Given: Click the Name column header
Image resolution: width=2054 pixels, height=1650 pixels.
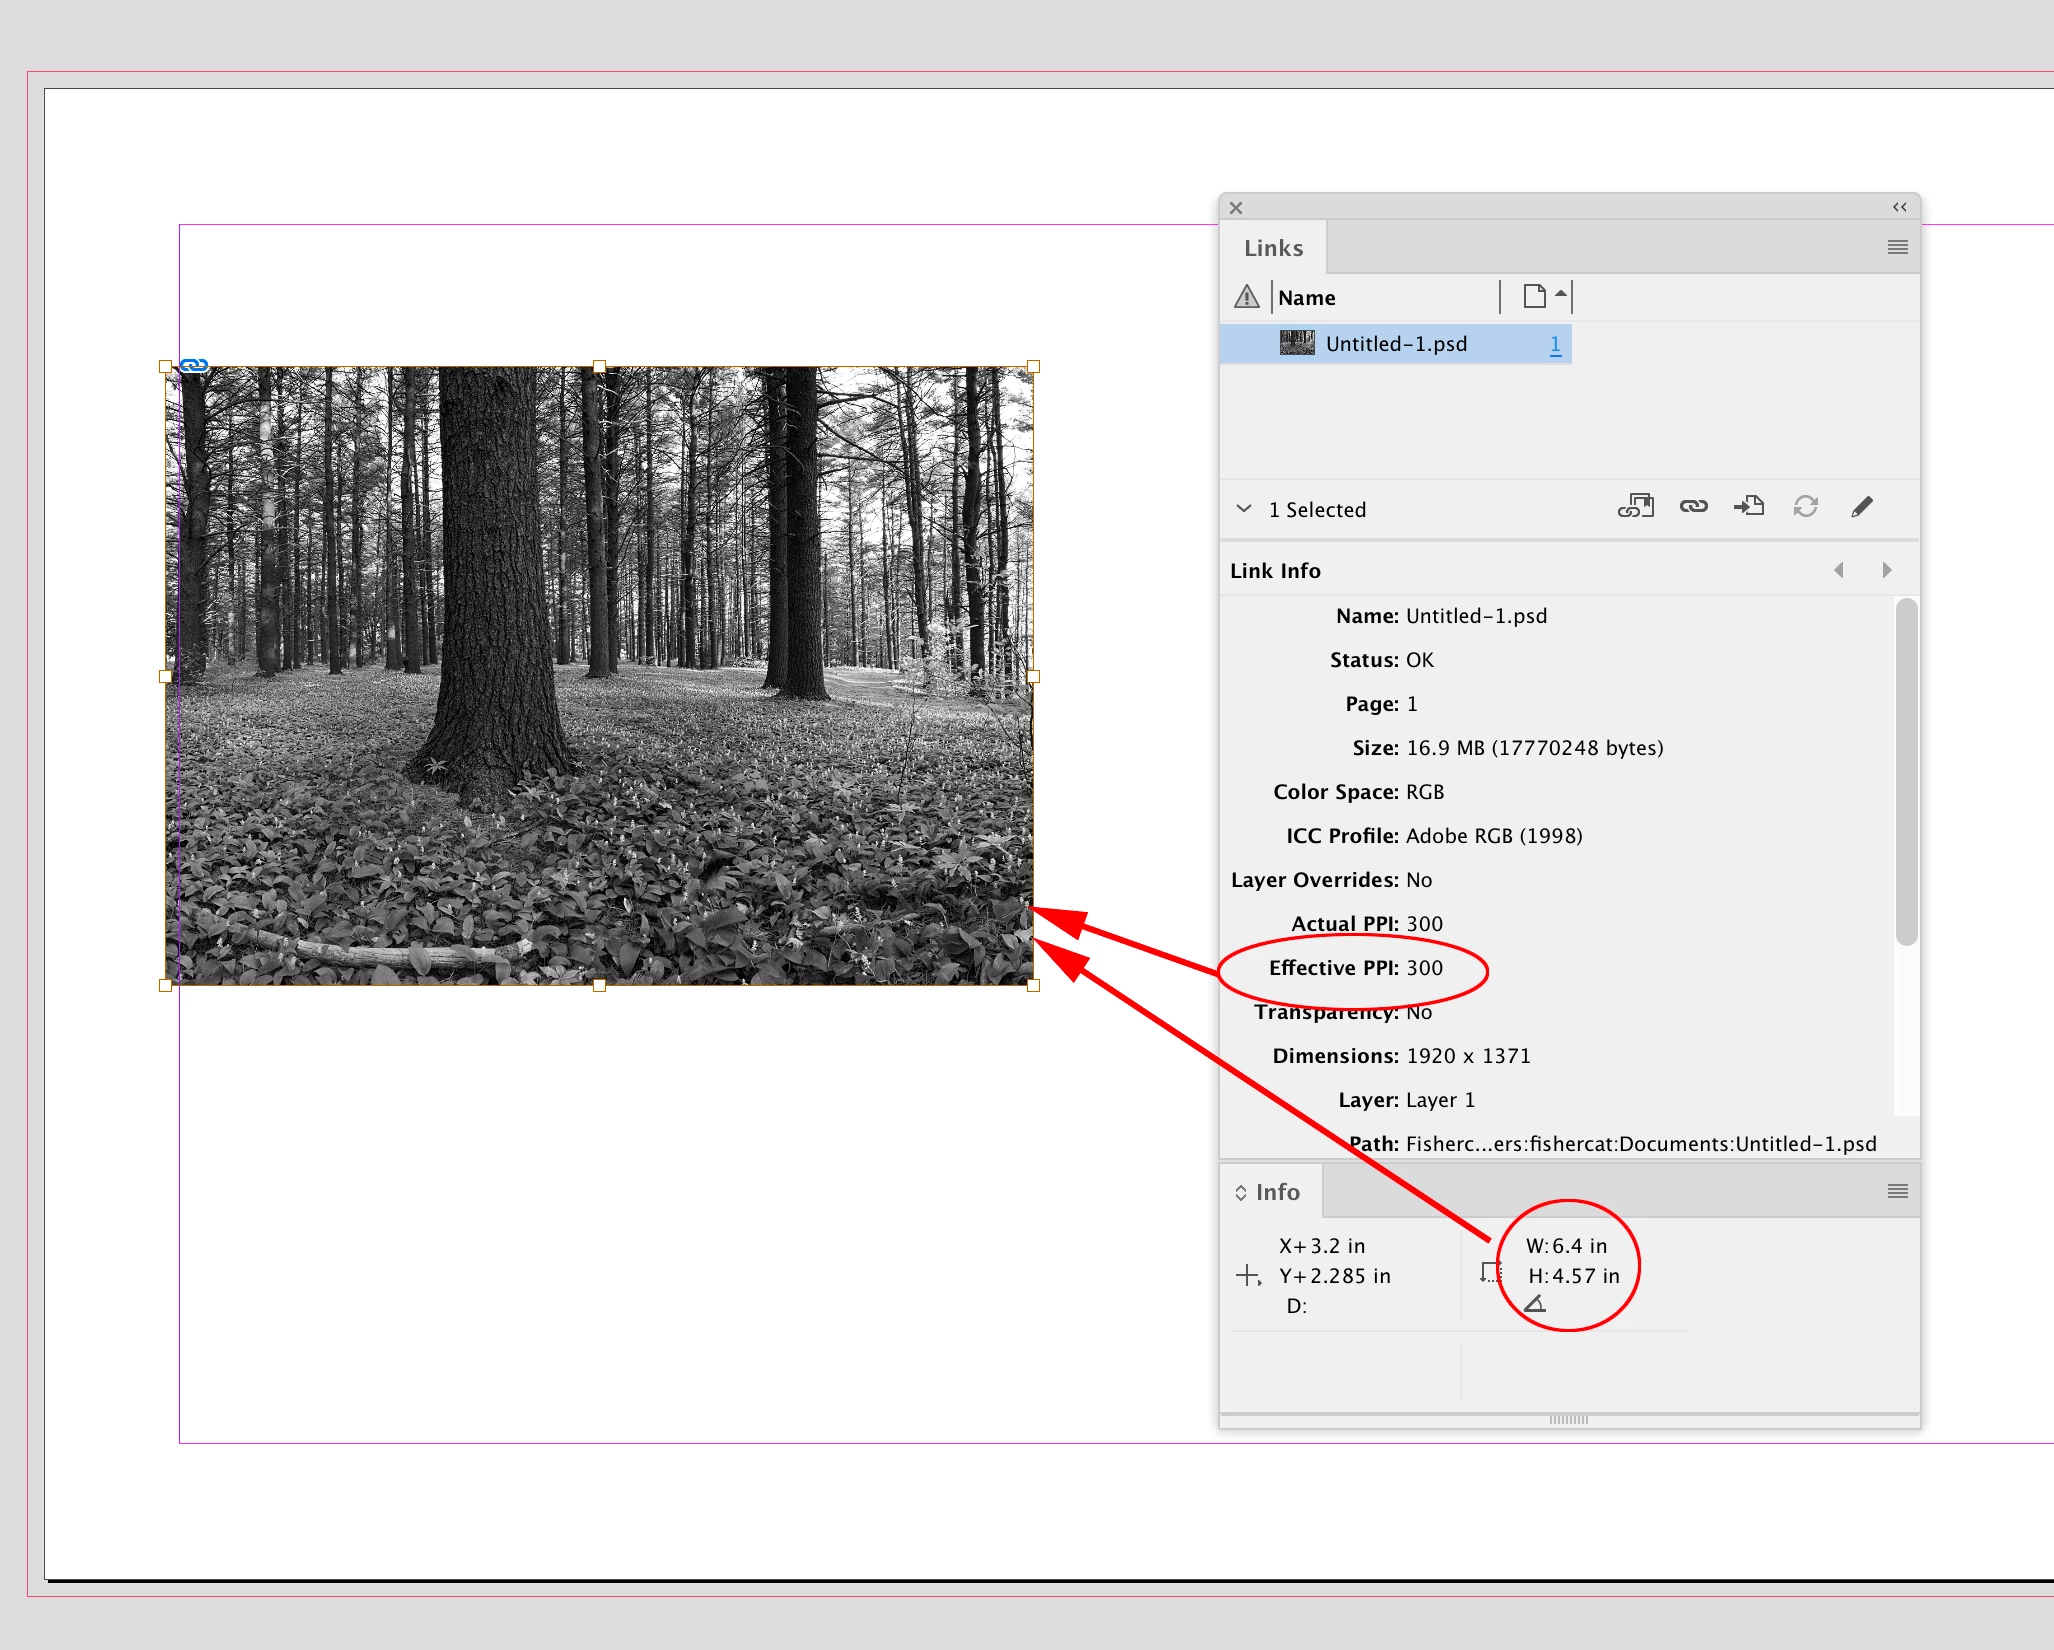Looking at the screenshot, I should click(1306, 298).
